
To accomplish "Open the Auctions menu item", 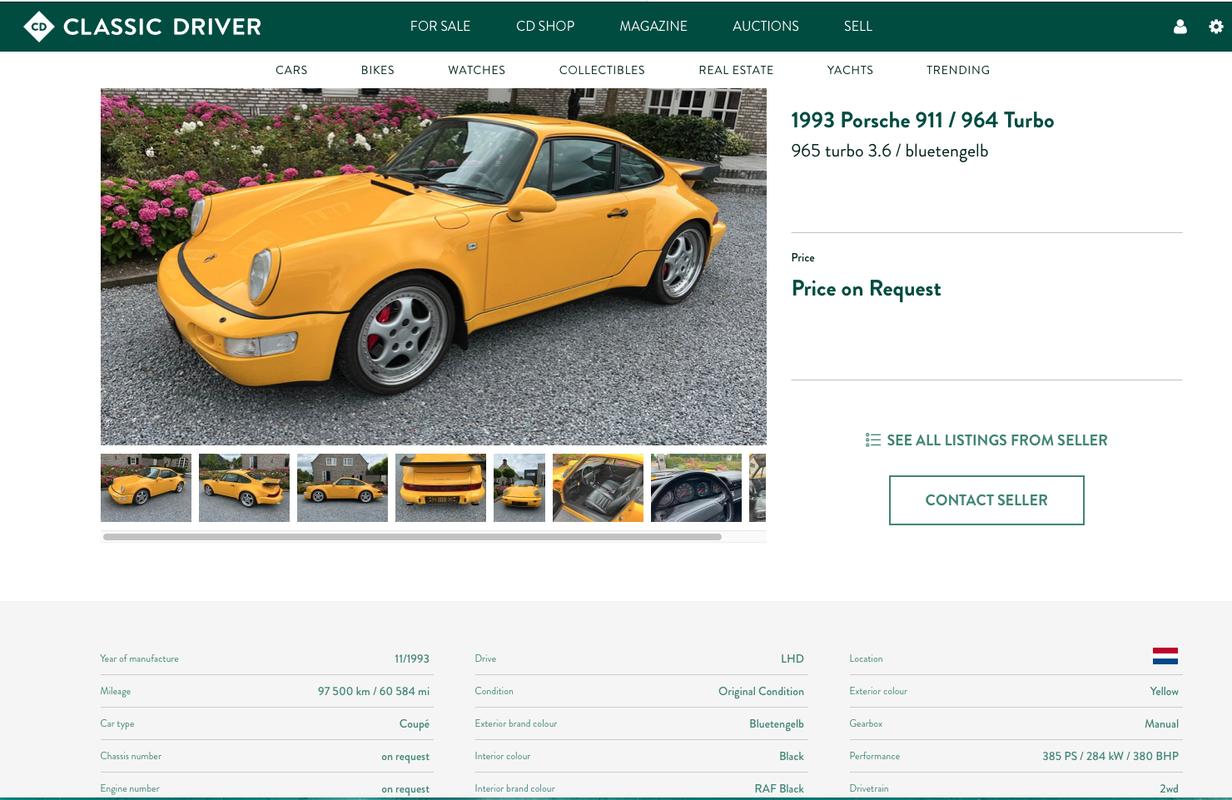I will coord(765,26).
